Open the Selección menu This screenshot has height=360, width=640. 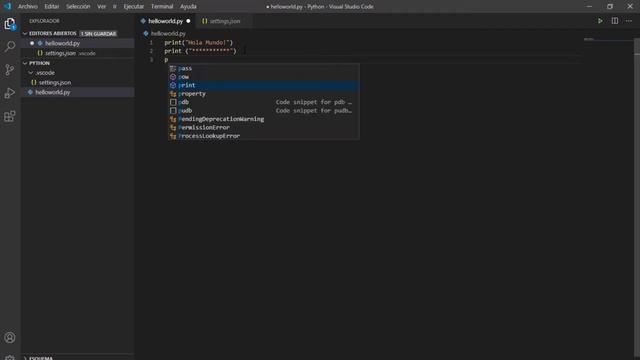tap(78, 7)
